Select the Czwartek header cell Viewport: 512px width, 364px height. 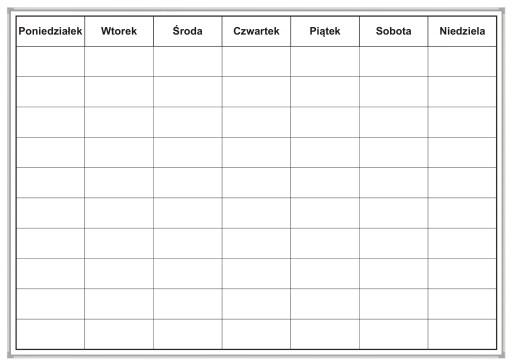coord(256,31)
